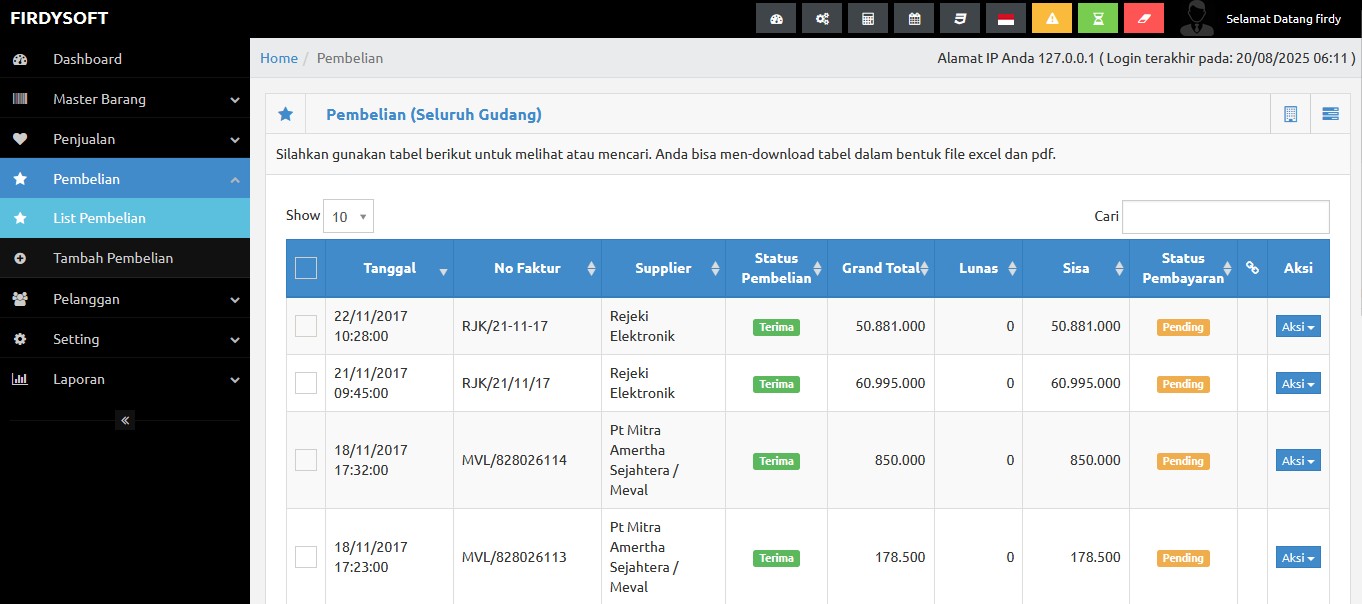Click the Indonesian flag language icon
The image size is (1362, 604).
(1006, 19)
